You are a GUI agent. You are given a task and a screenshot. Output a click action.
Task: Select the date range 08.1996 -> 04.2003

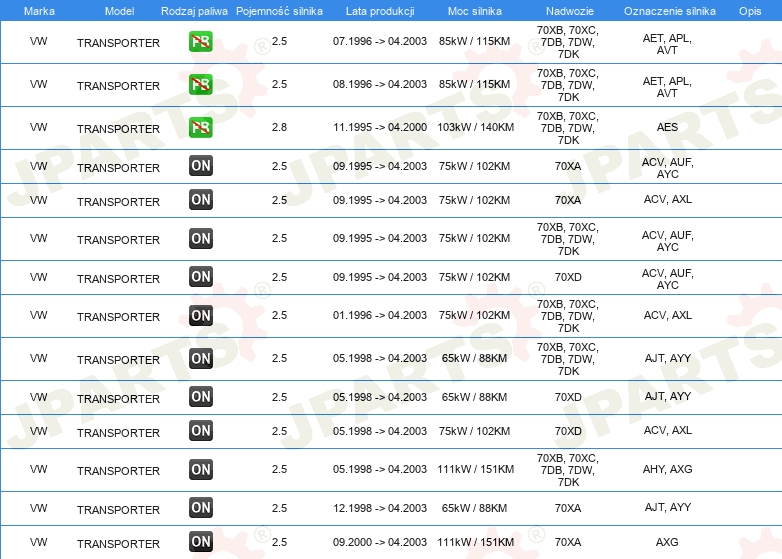[x=380, y=84]
